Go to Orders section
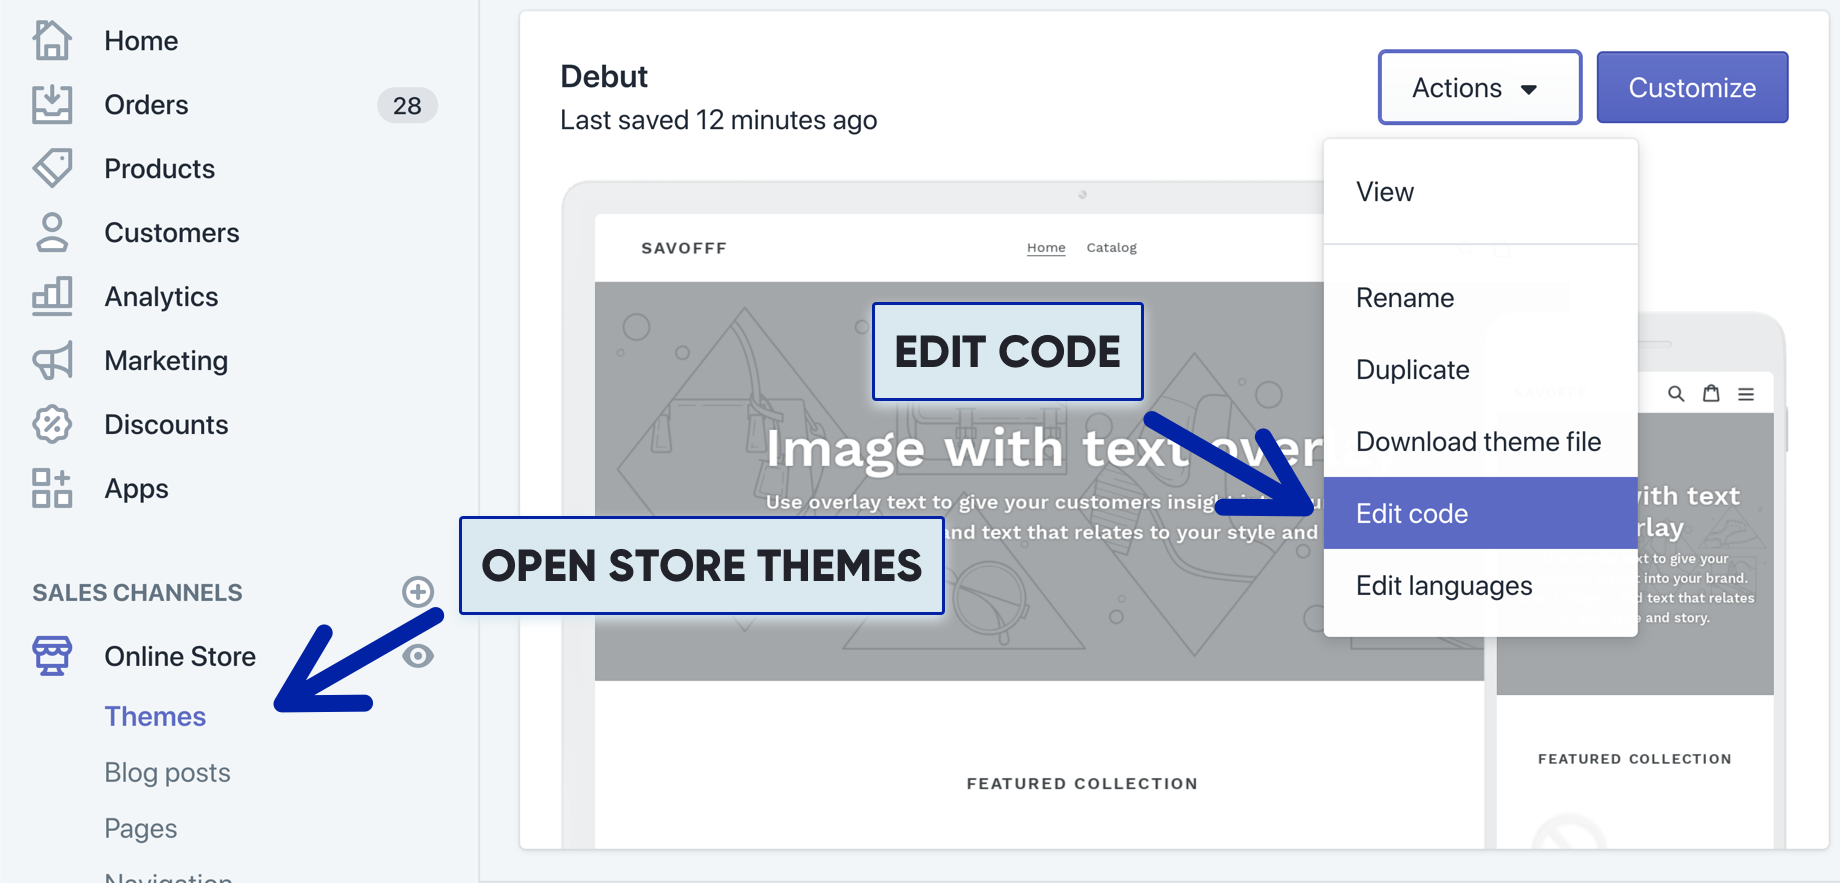The width and height of the screenshot is (1840, 883). point(146,105)
